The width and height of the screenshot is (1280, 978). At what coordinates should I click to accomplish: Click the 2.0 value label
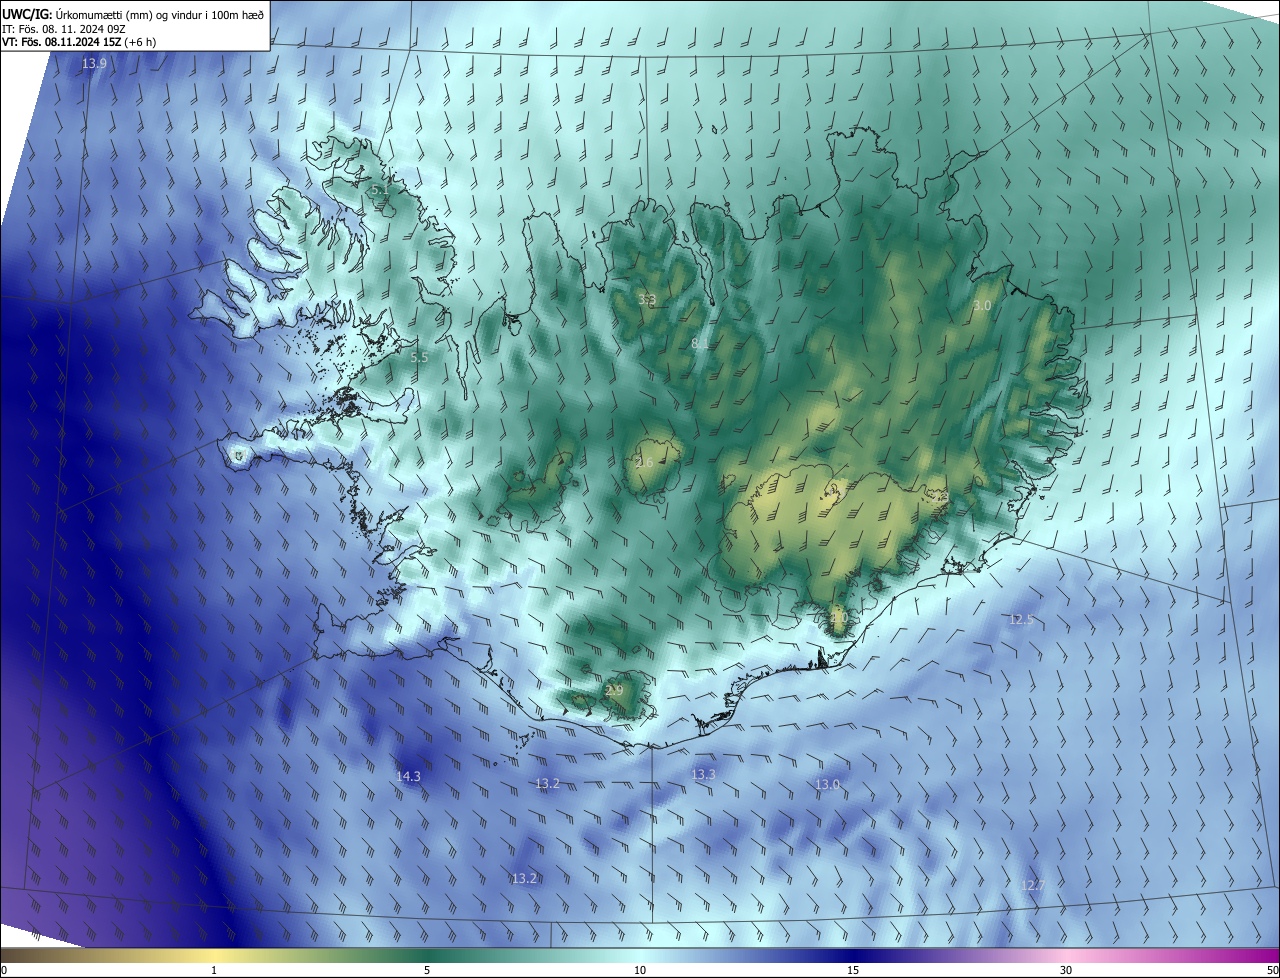pyautogui.click(x=838, y=619)
